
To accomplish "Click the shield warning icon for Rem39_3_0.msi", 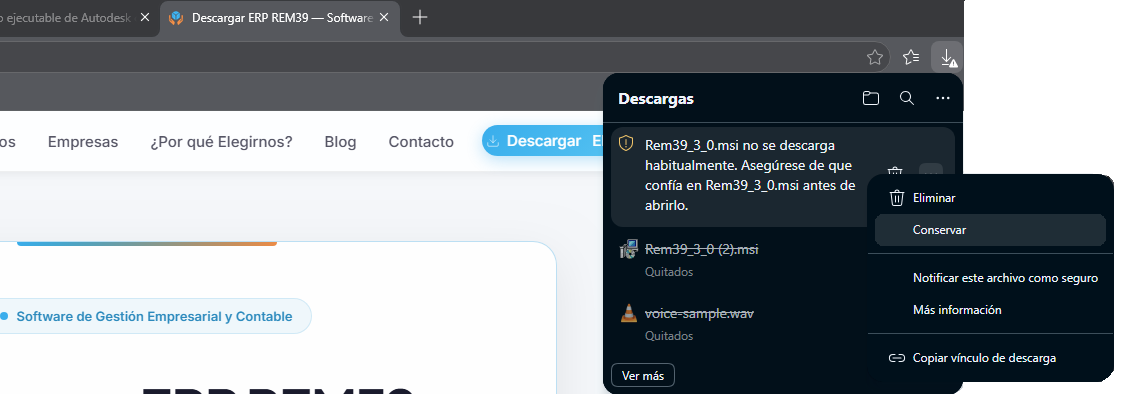I will tap(626, 144).
